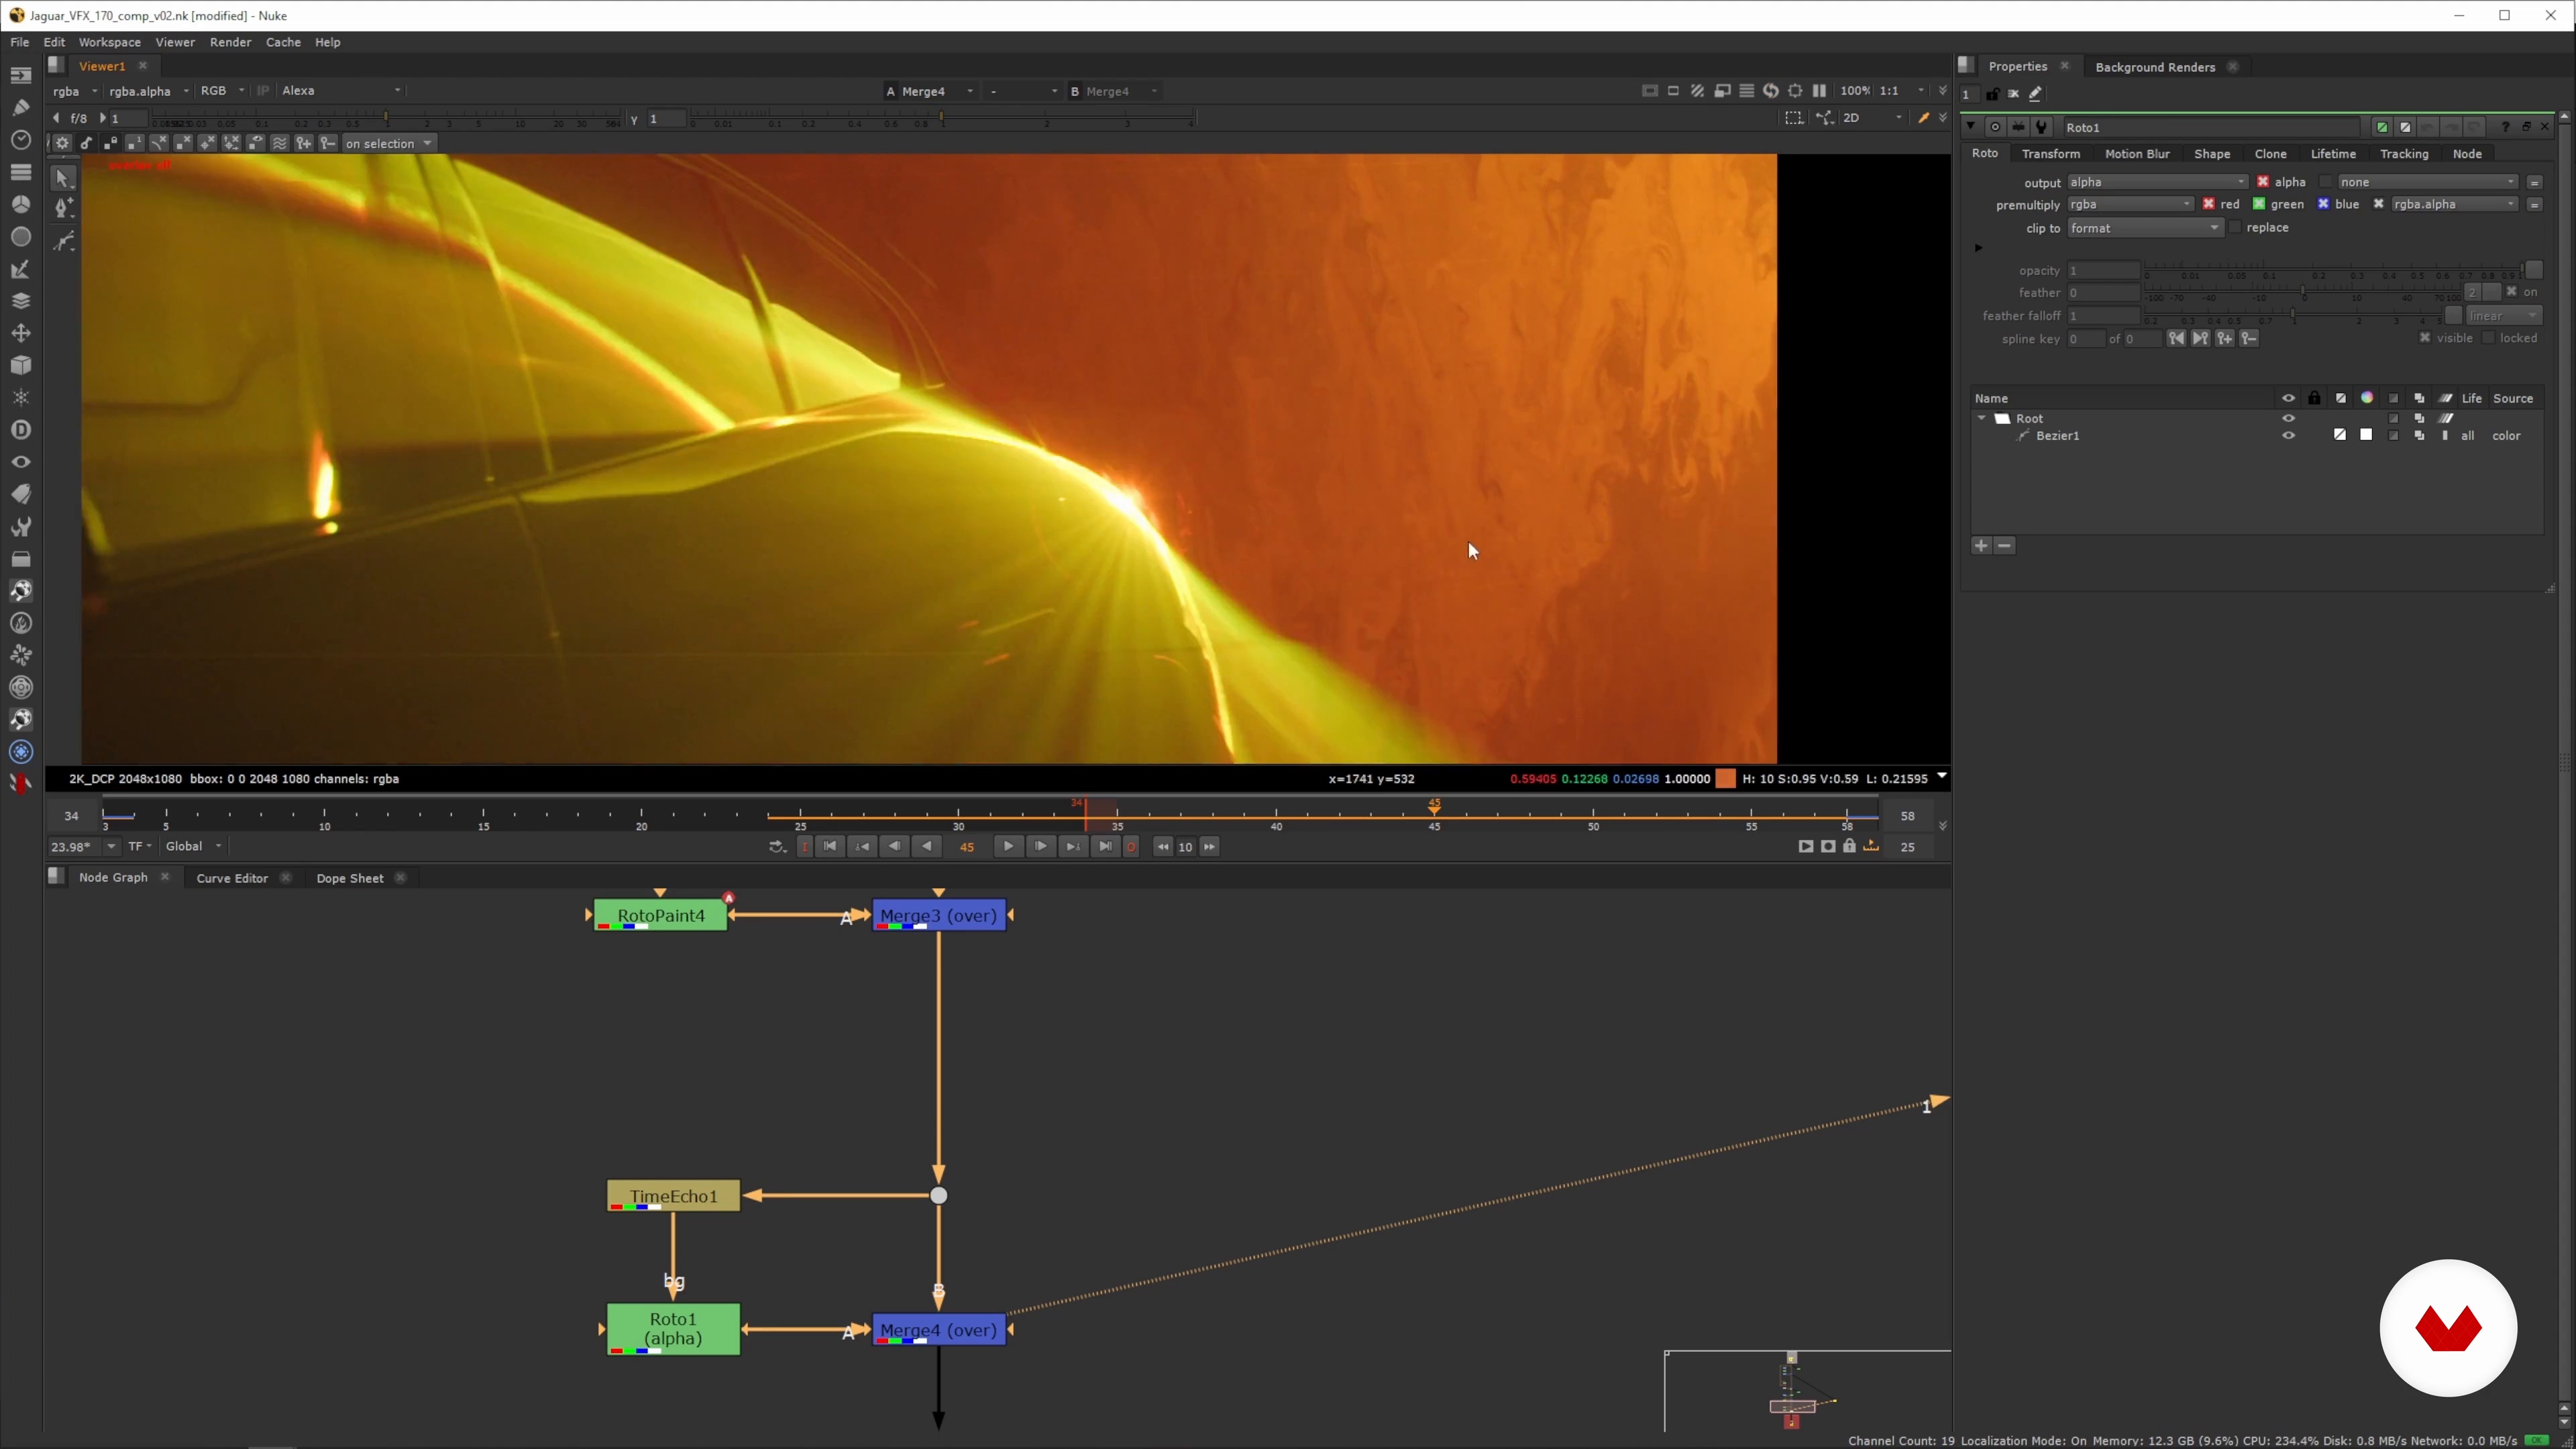Open the Time nodes clock icon
This screenshot has width=2576, height=1449.
20,140
